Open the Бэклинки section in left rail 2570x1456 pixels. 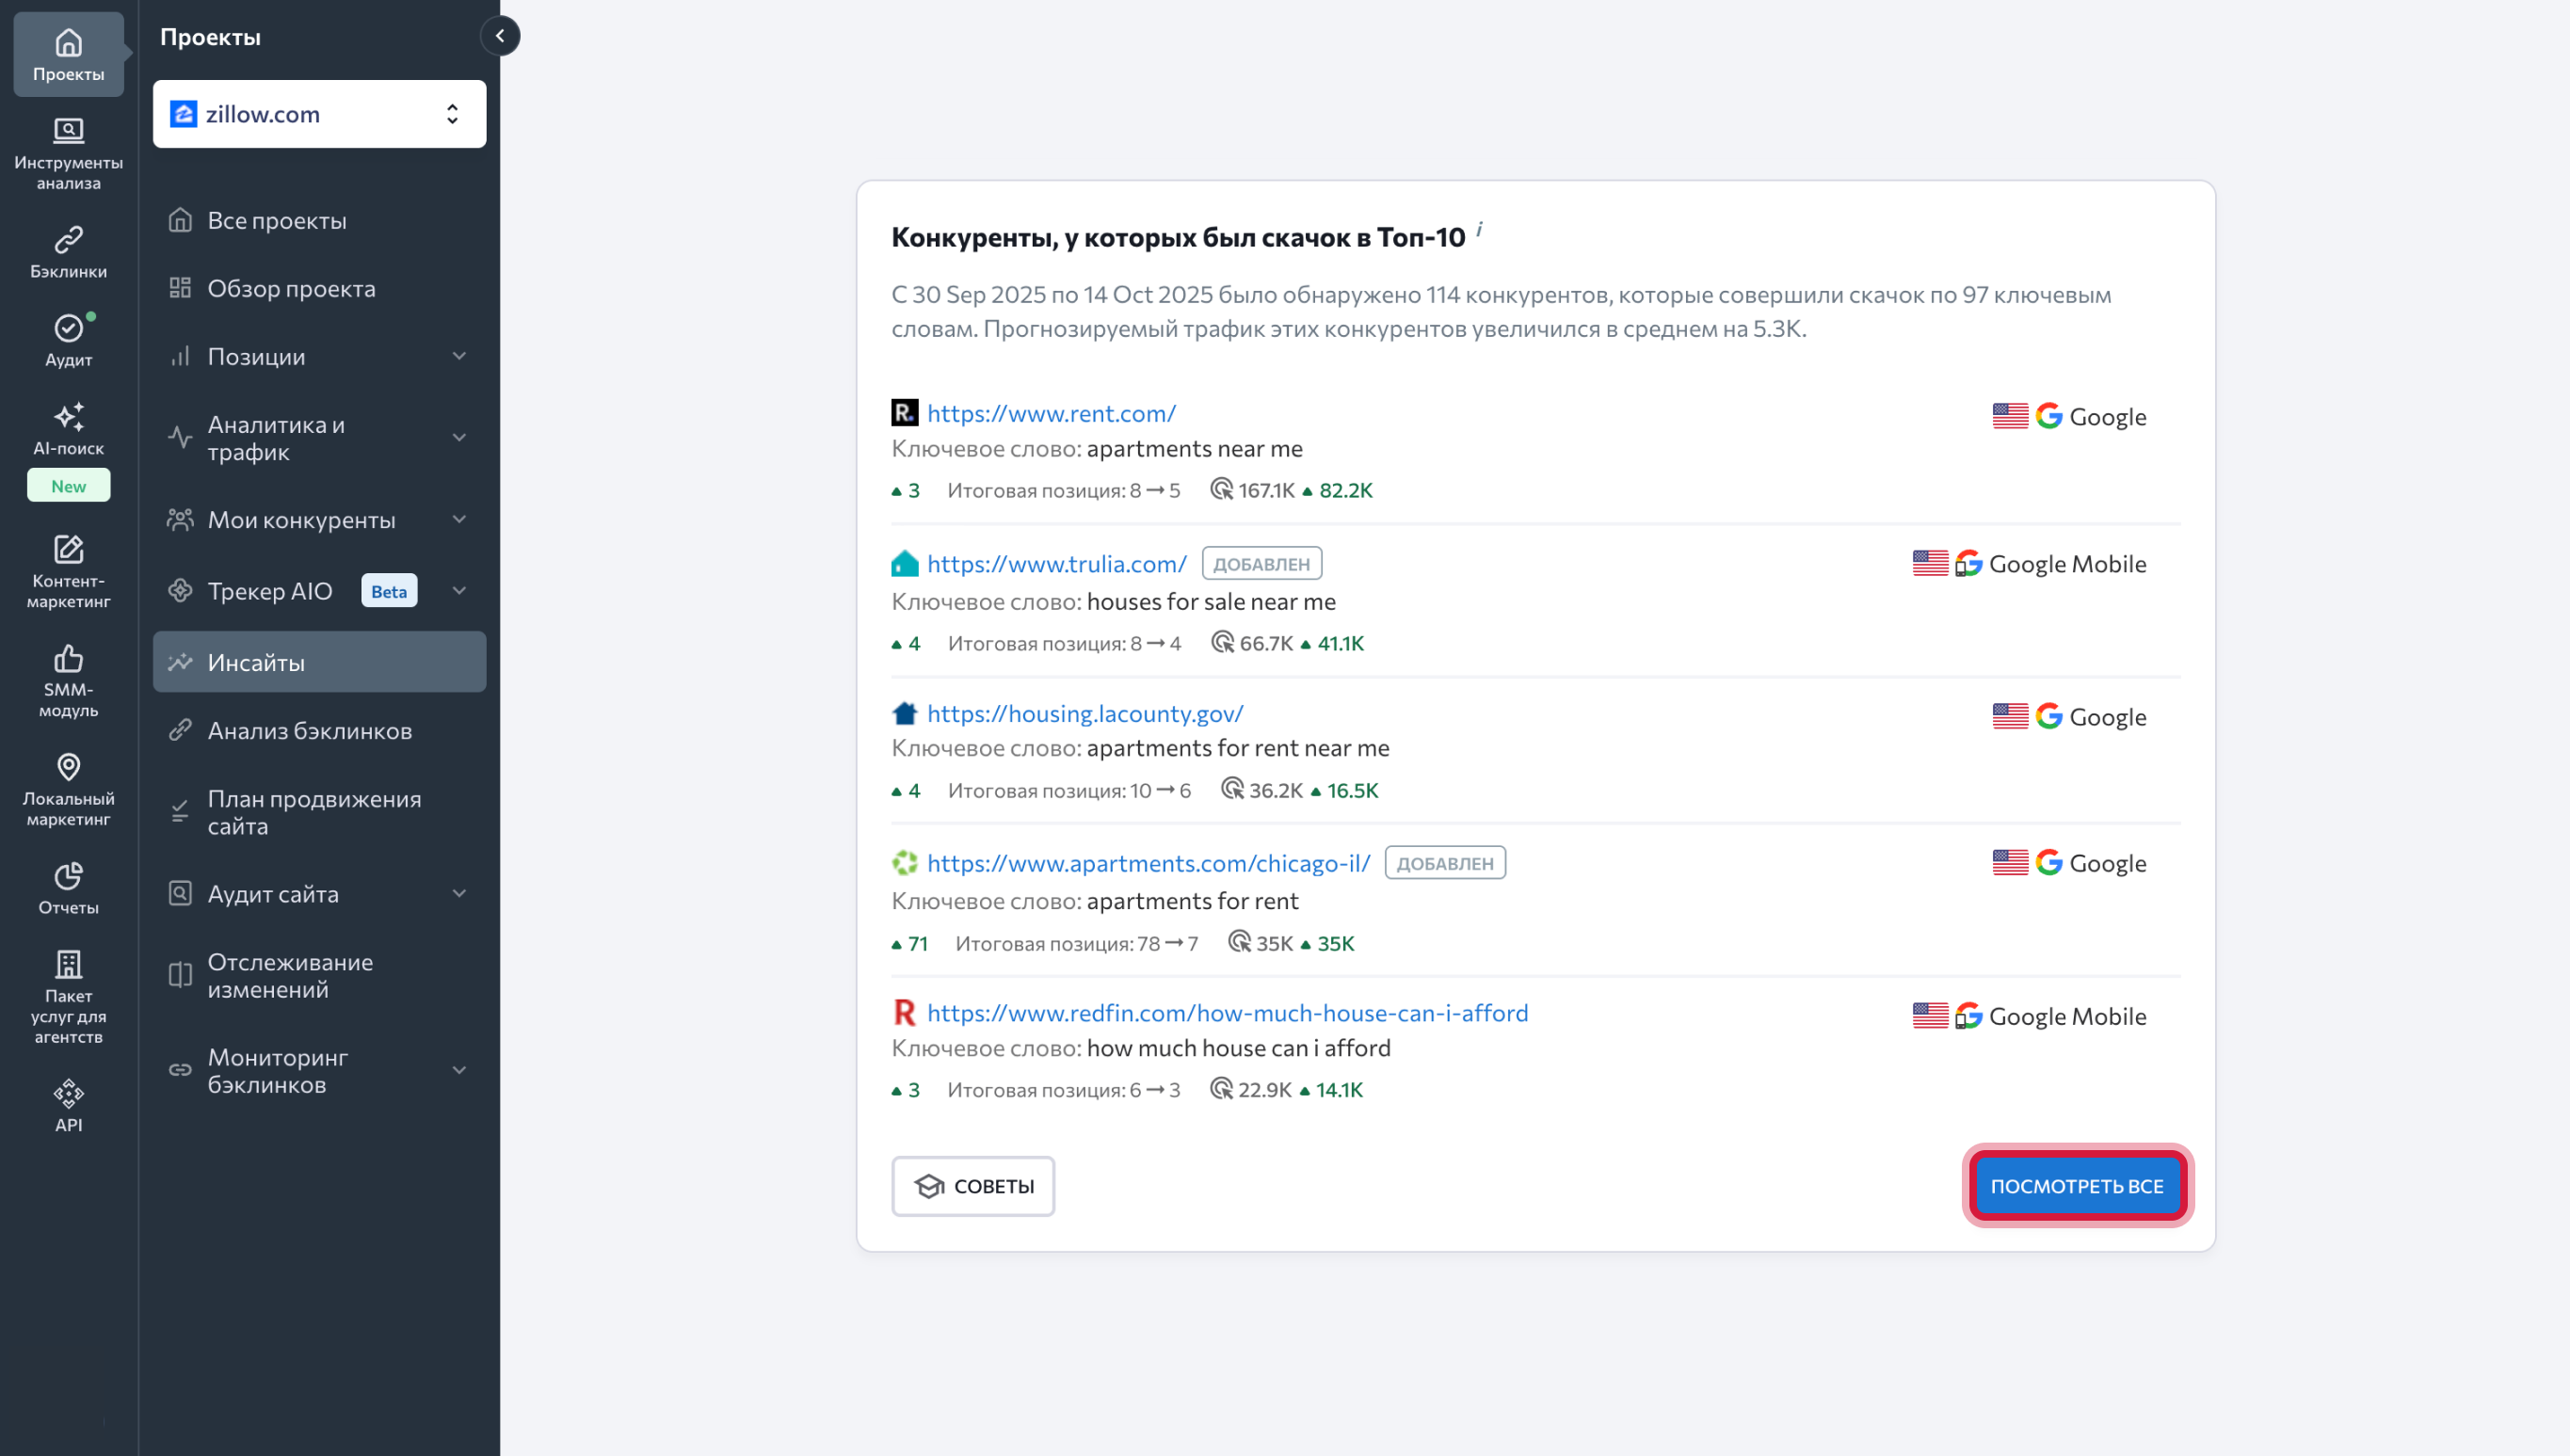click(68, 252)
